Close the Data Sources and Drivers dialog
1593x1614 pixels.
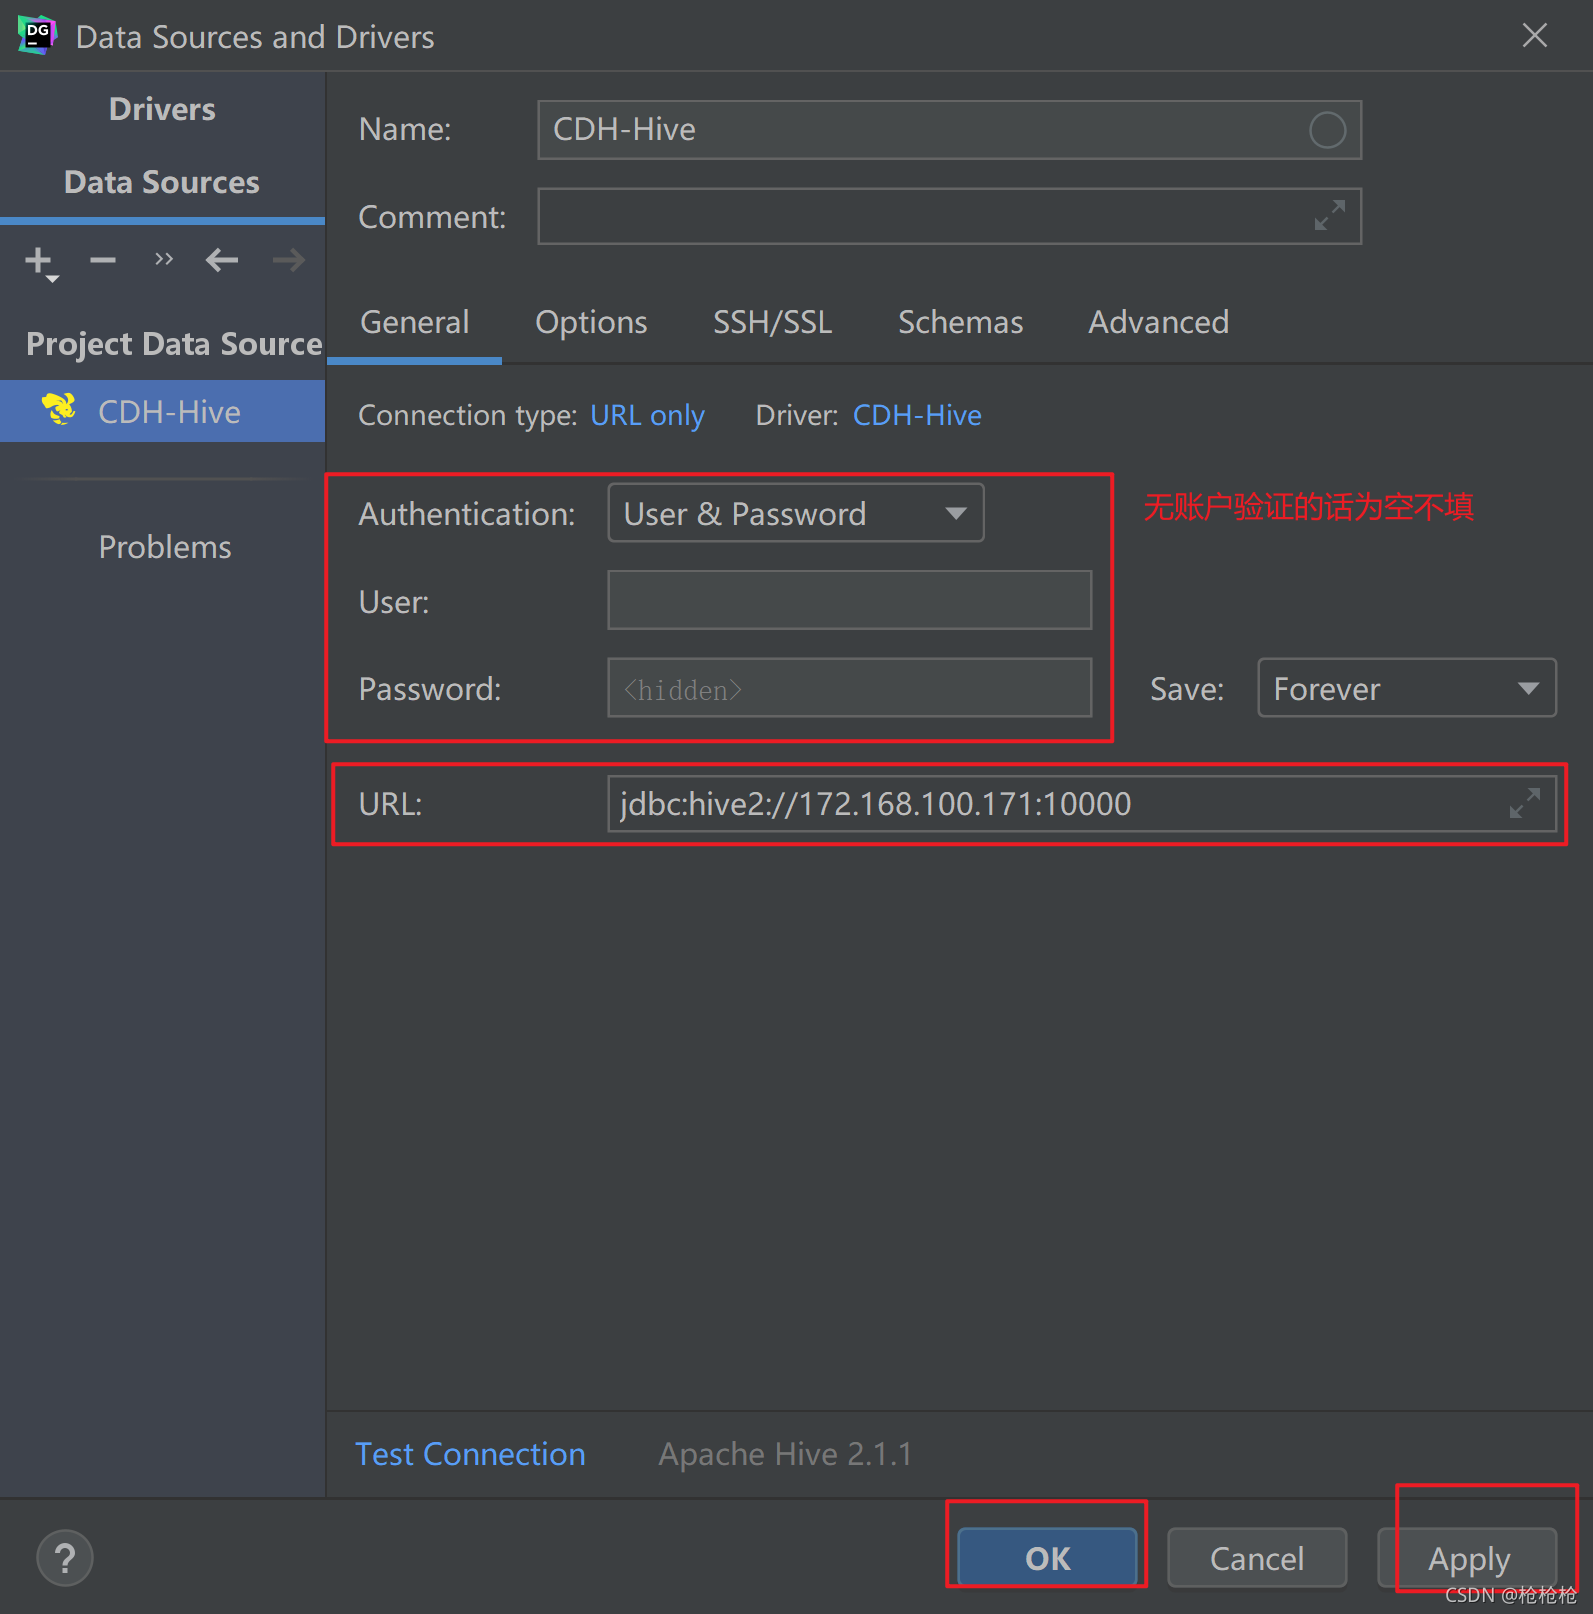[x=1534, y=35]
